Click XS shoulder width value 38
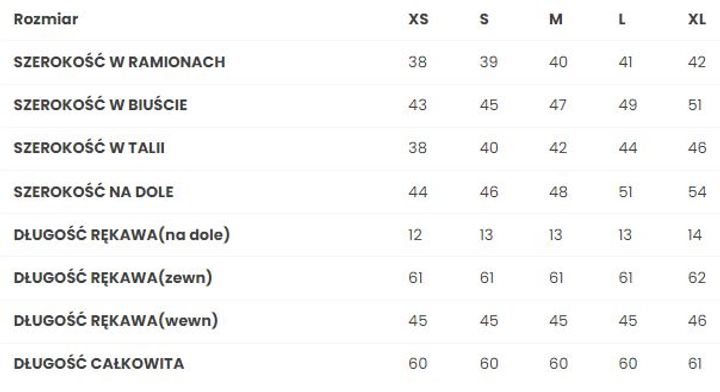This screenshot has height=392, width=720. tap(417, 62)
